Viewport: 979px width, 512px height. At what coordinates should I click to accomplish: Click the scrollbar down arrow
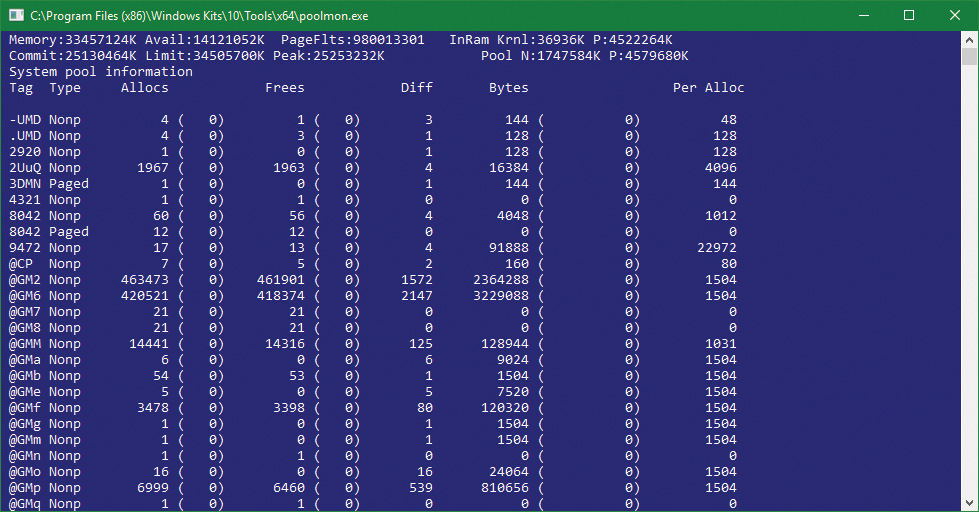(970, 503)
